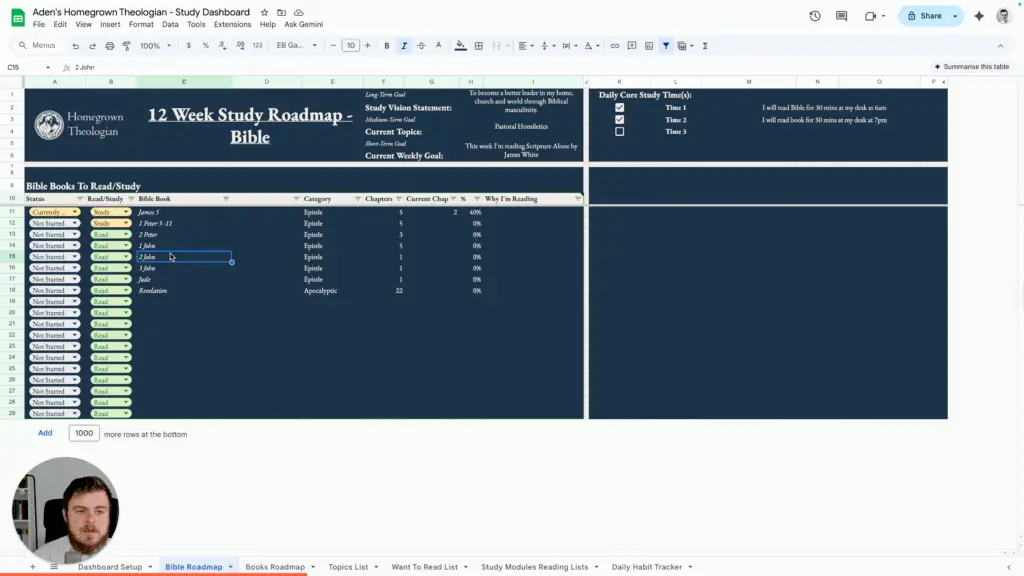Viewport: 1024px width, 576px height.
Task: Click the Borders icon
Action: [479, 46]
